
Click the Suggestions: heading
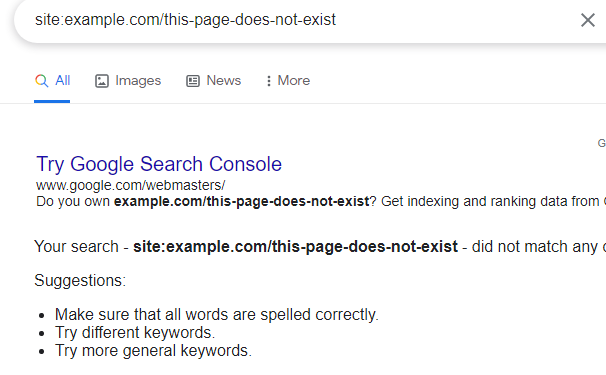(80, 280)
